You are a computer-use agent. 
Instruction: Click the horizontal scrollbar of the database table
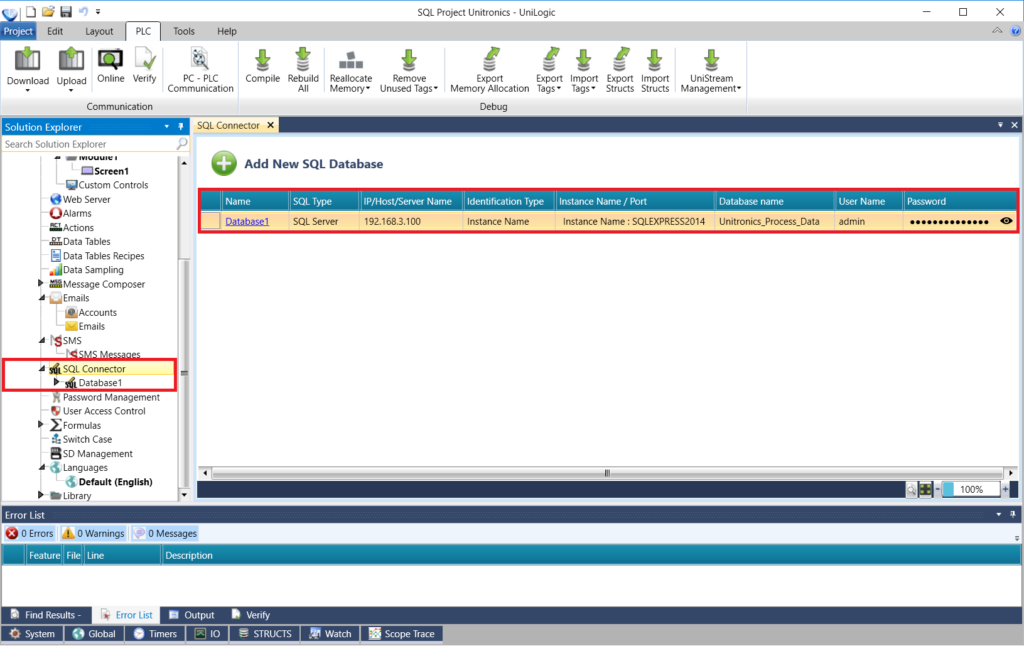[x=607, y=473]
